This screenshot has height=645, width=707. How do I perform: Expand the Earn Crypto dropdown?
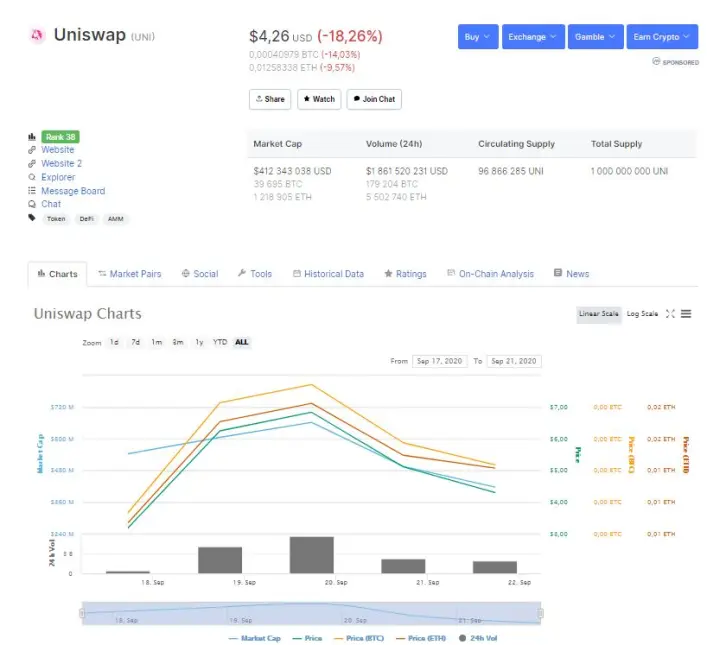(x=662, y=37)
